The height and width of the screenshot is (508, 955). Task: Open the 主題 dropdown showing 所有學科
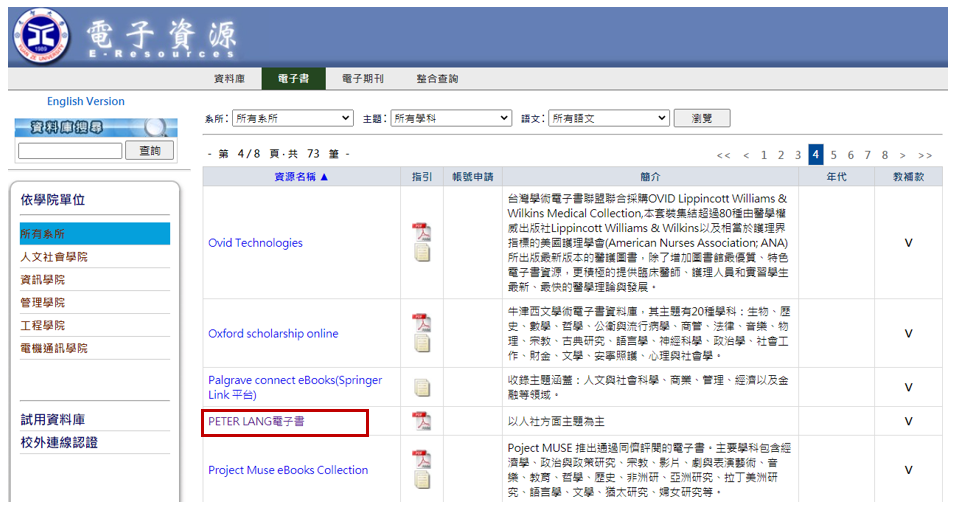click(x=451, y=118)
